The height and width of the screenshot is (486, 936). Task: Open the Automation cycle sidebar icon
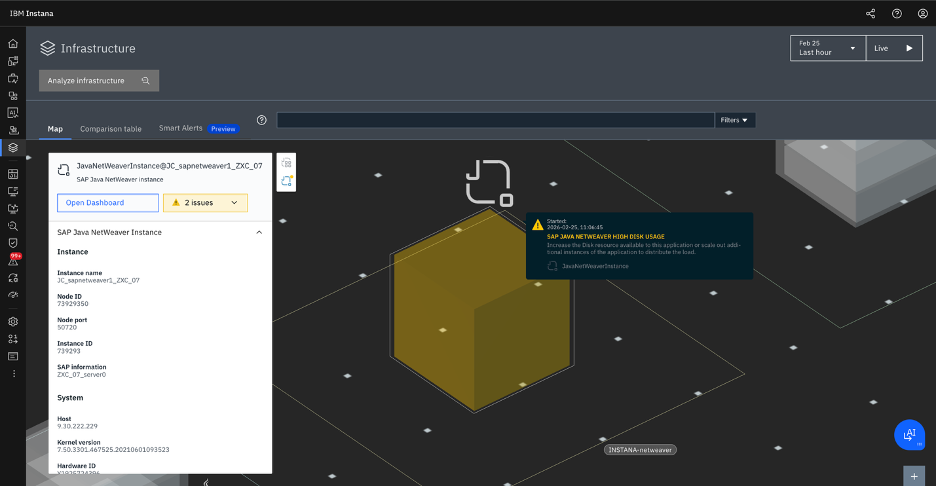pyautogui.click(x=13, y=278)
